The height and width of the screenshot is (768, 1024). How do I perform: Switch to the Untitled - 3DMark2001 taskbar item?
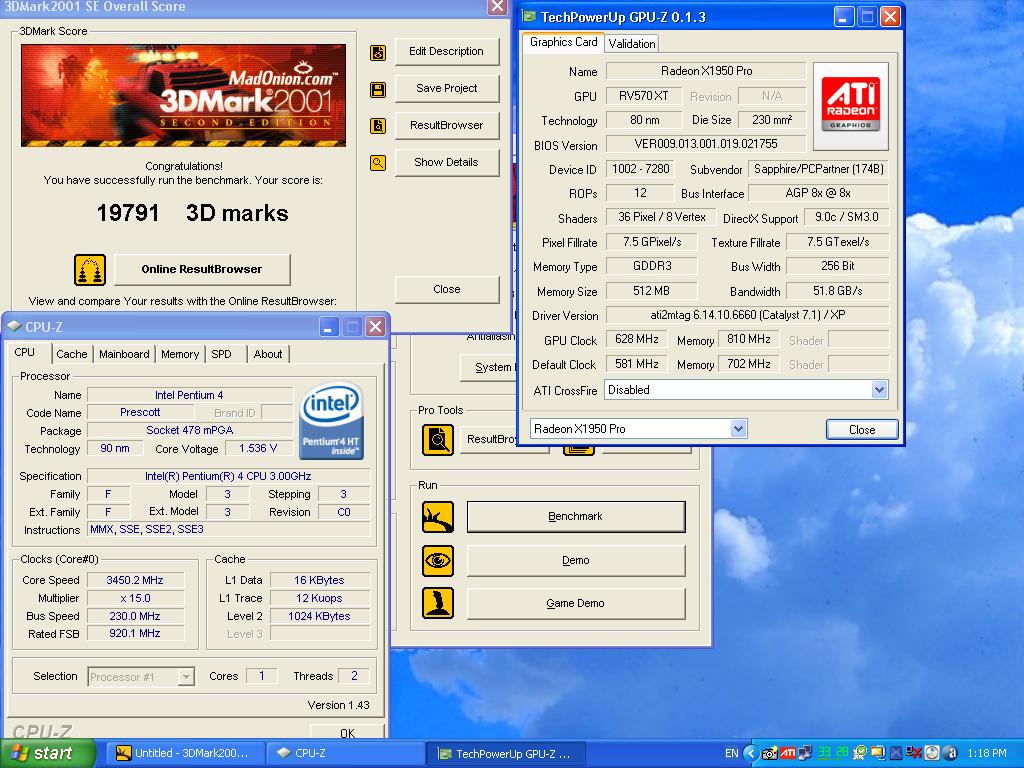click(x=184, y=753)
